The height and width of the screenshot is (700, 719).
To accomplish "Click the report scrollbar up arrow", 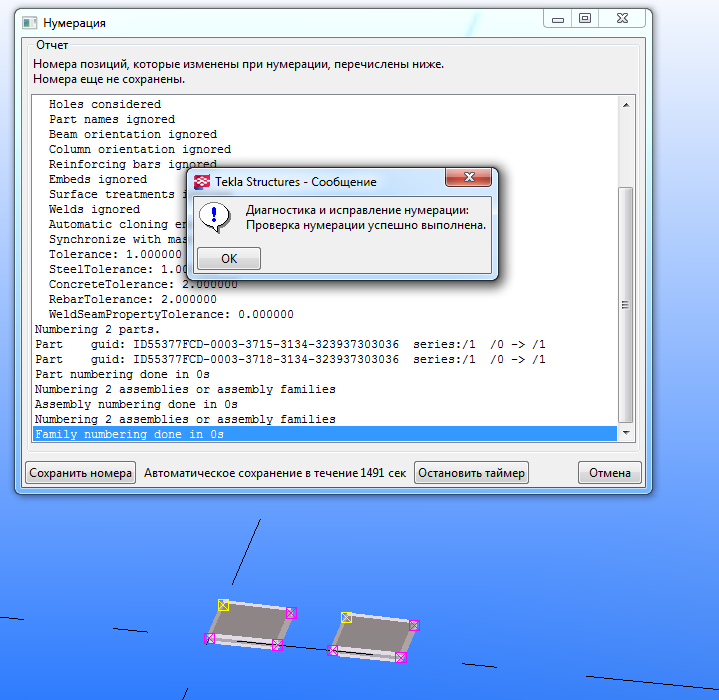I will tap(626, 105).
